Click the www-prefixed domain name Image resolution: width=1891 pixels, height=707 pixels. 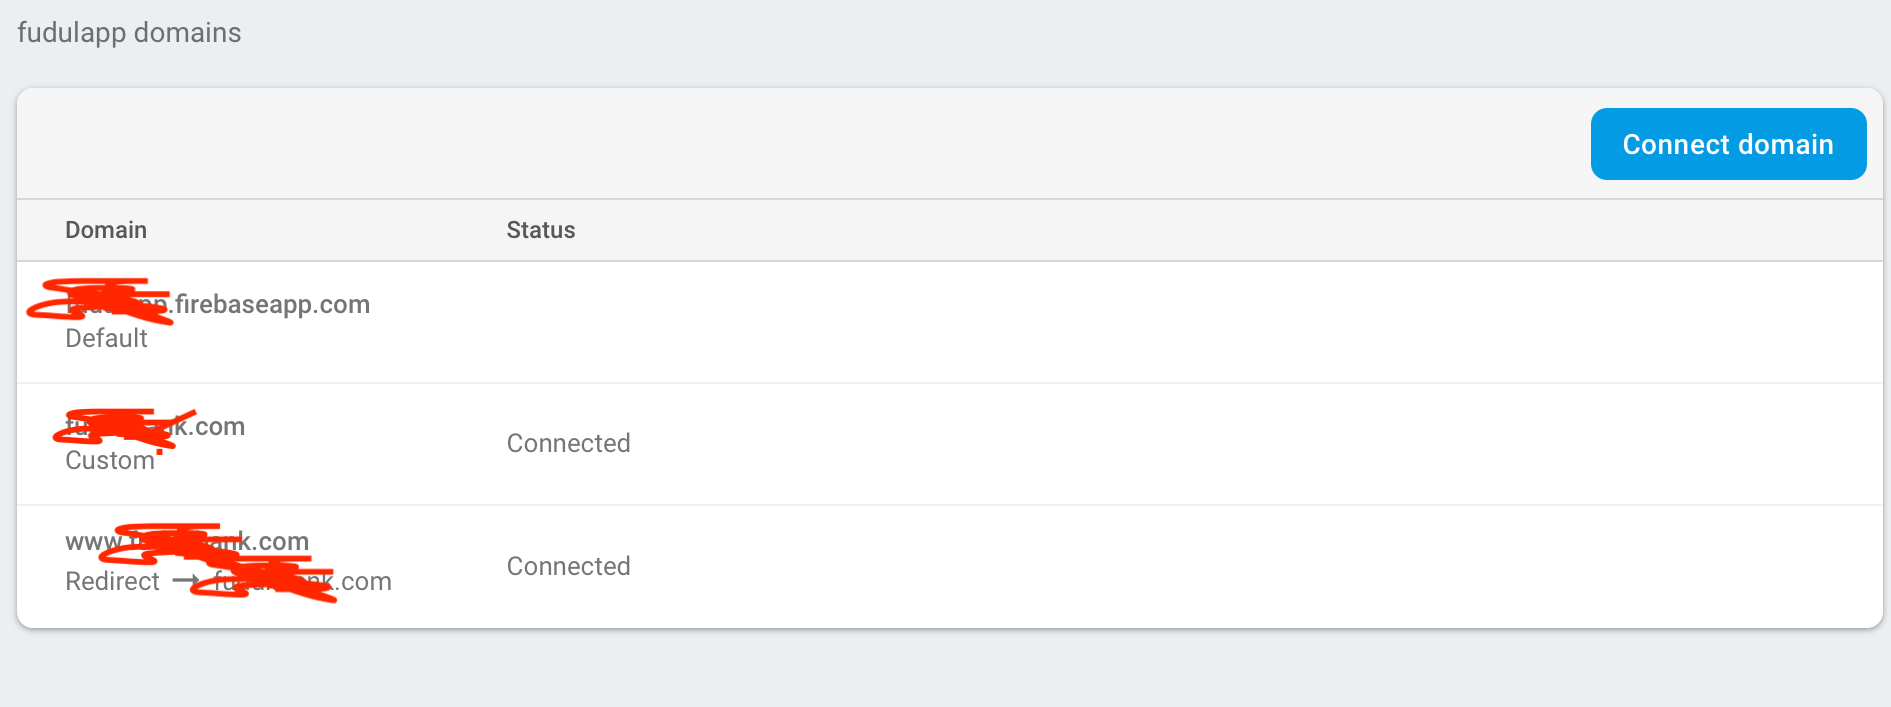tap(187, 540)
